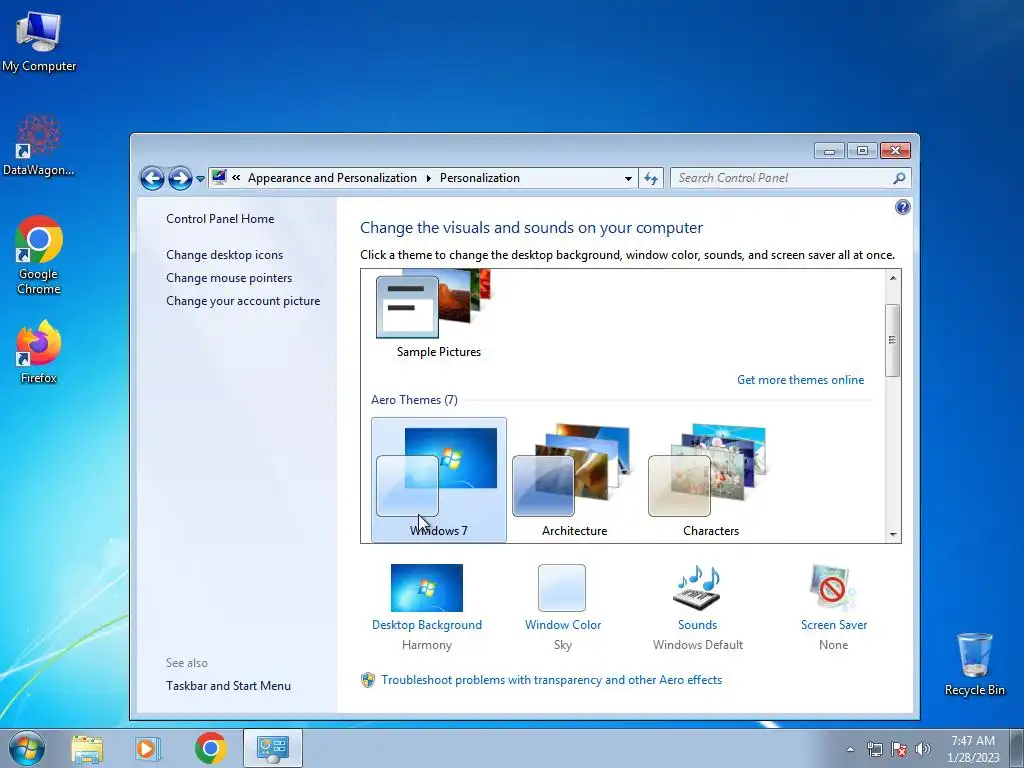The height and width of the screenshot is (768, 1024).
Task: Open the Recycle Bin
Action: click(974, 664)
